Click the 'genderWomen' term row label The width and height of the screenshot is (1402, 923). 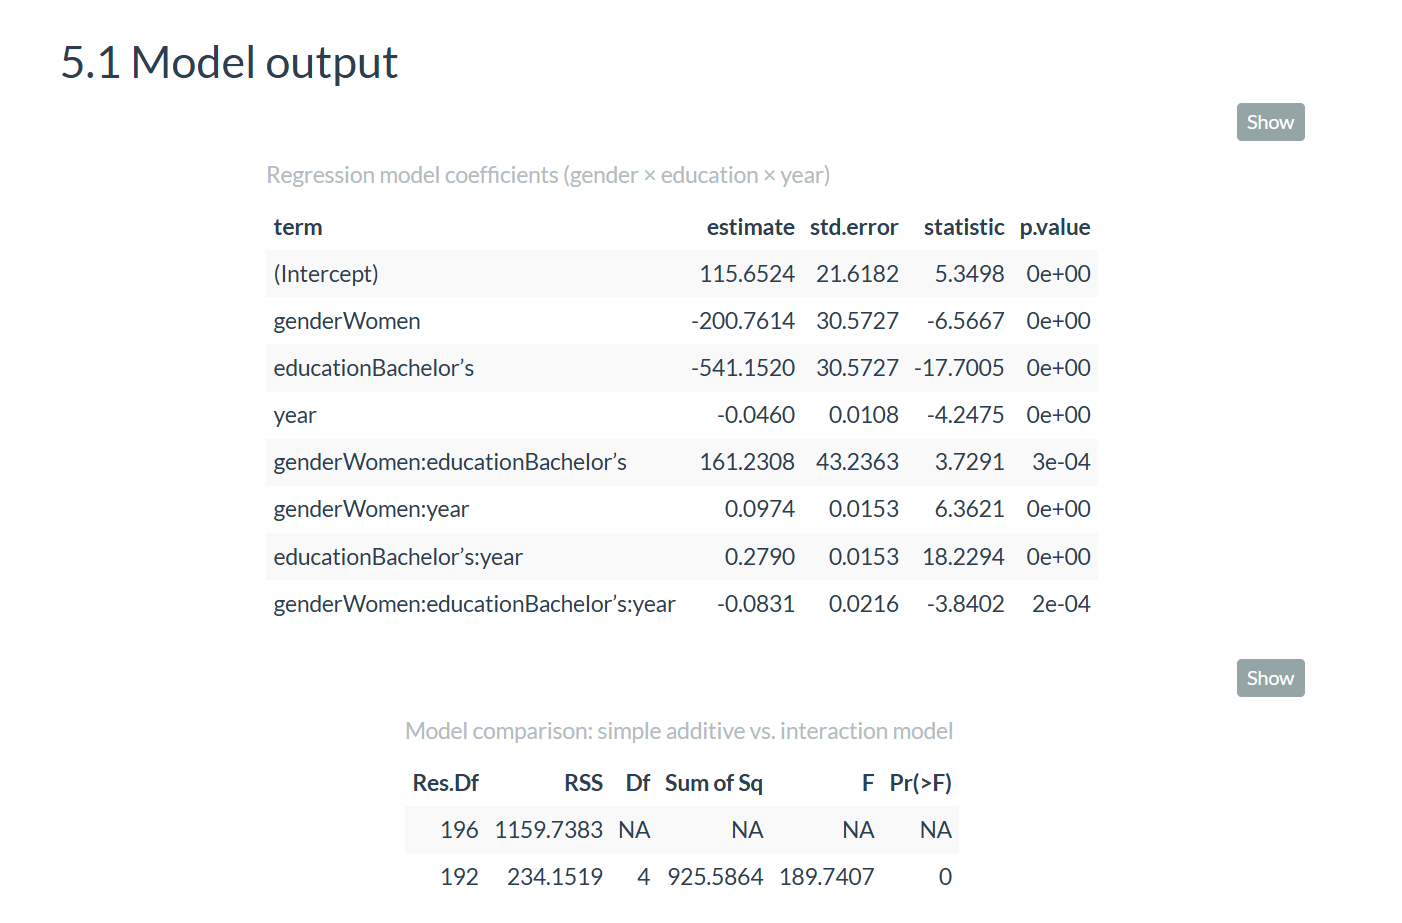347,321
